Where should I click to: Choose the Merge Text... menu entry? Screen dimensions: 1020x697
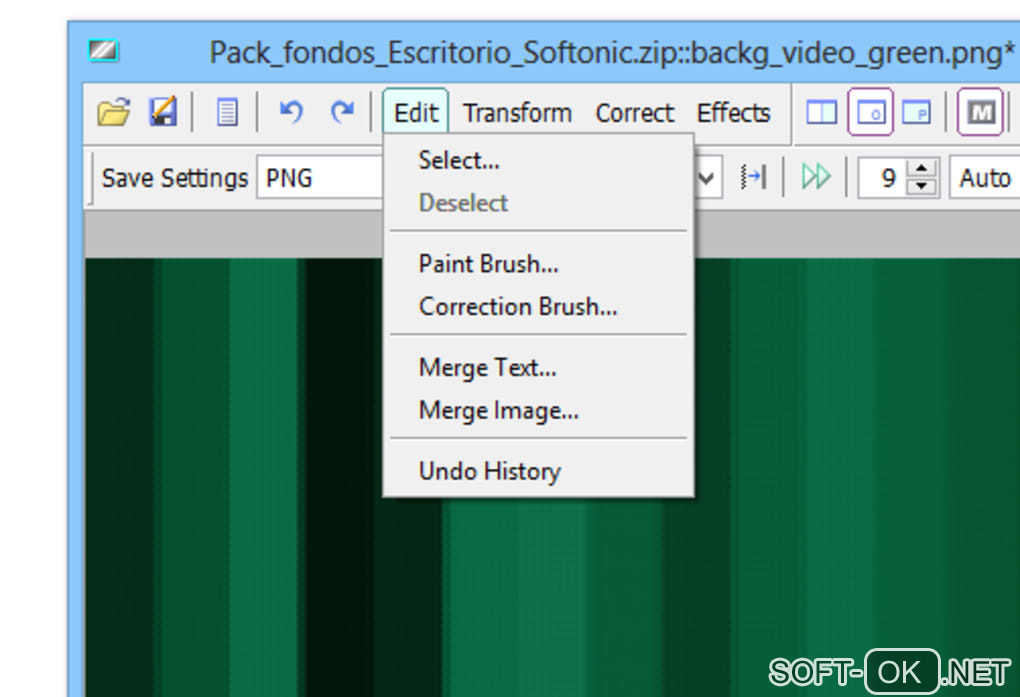538,368
